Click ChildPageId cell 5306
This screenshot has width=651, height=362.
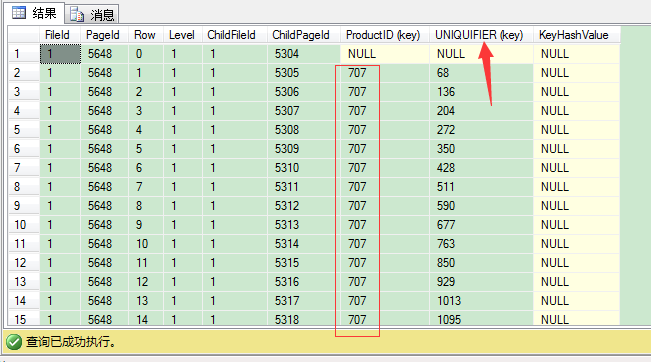304,92
